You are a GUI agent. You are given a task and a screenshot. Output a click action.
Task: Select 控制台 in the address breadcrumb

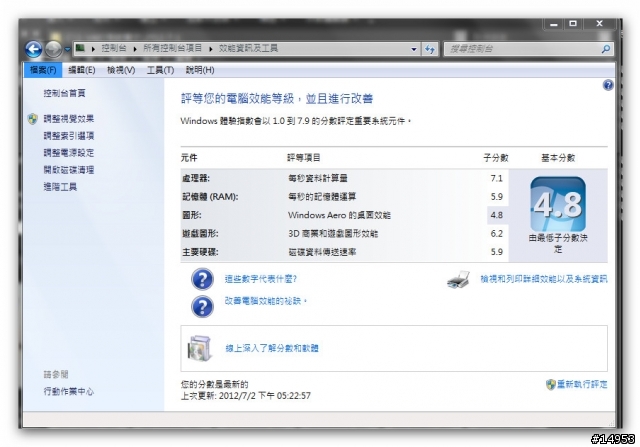[x=113, y=48]
